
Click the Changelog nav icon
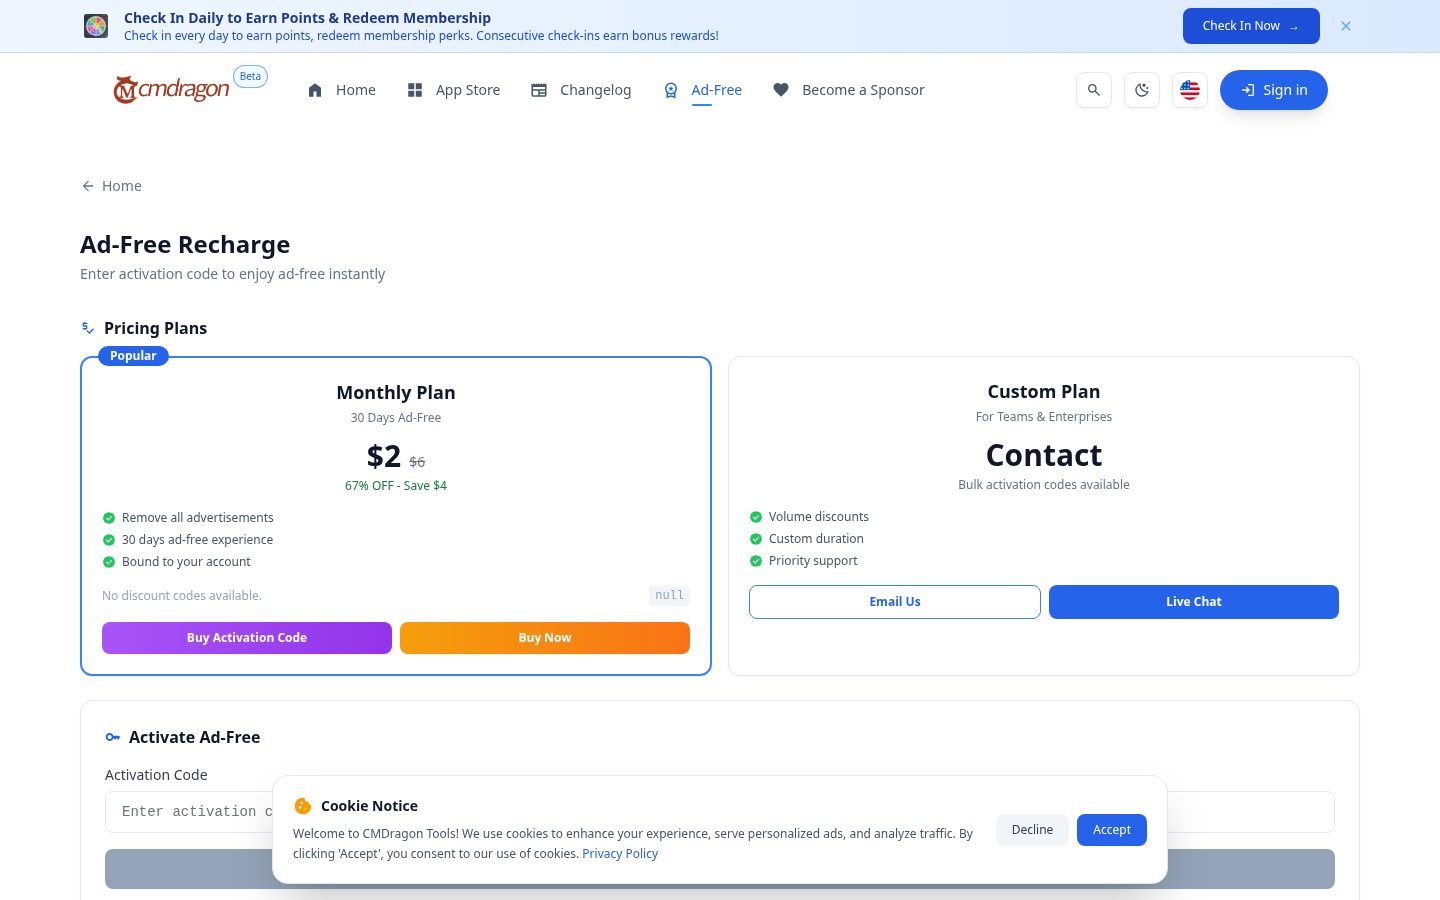[x=539, y=90]
